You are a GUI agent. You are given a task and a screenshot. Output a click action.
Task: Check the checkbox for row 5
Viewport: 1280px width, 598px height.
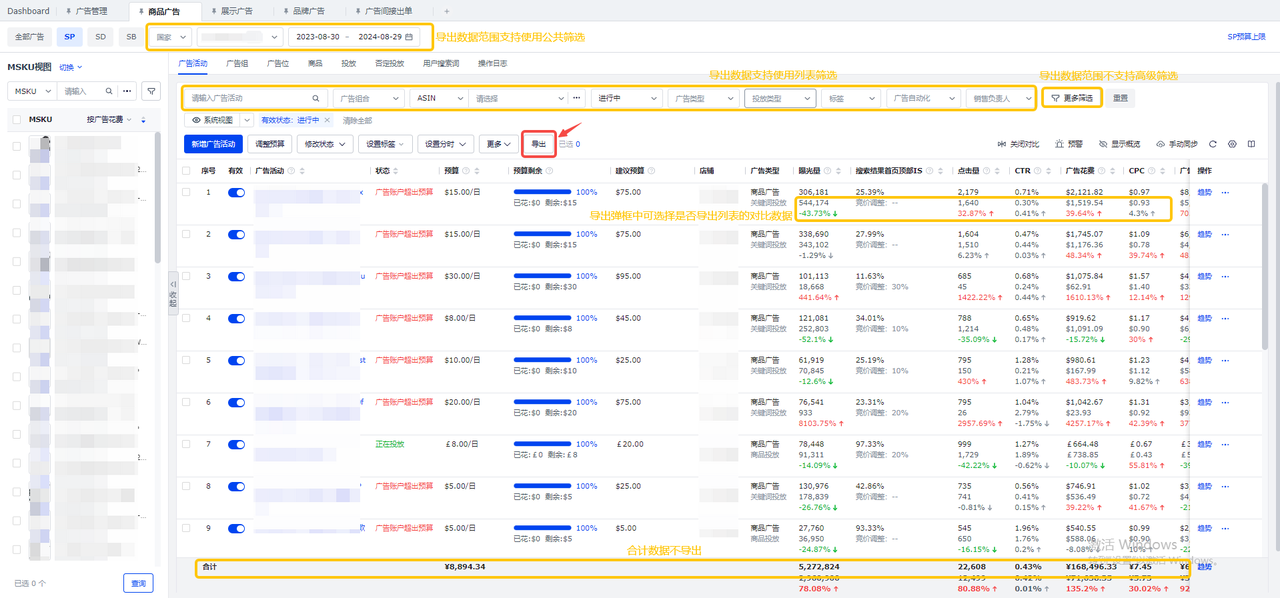pyautogui.click(x=186, y=360)
